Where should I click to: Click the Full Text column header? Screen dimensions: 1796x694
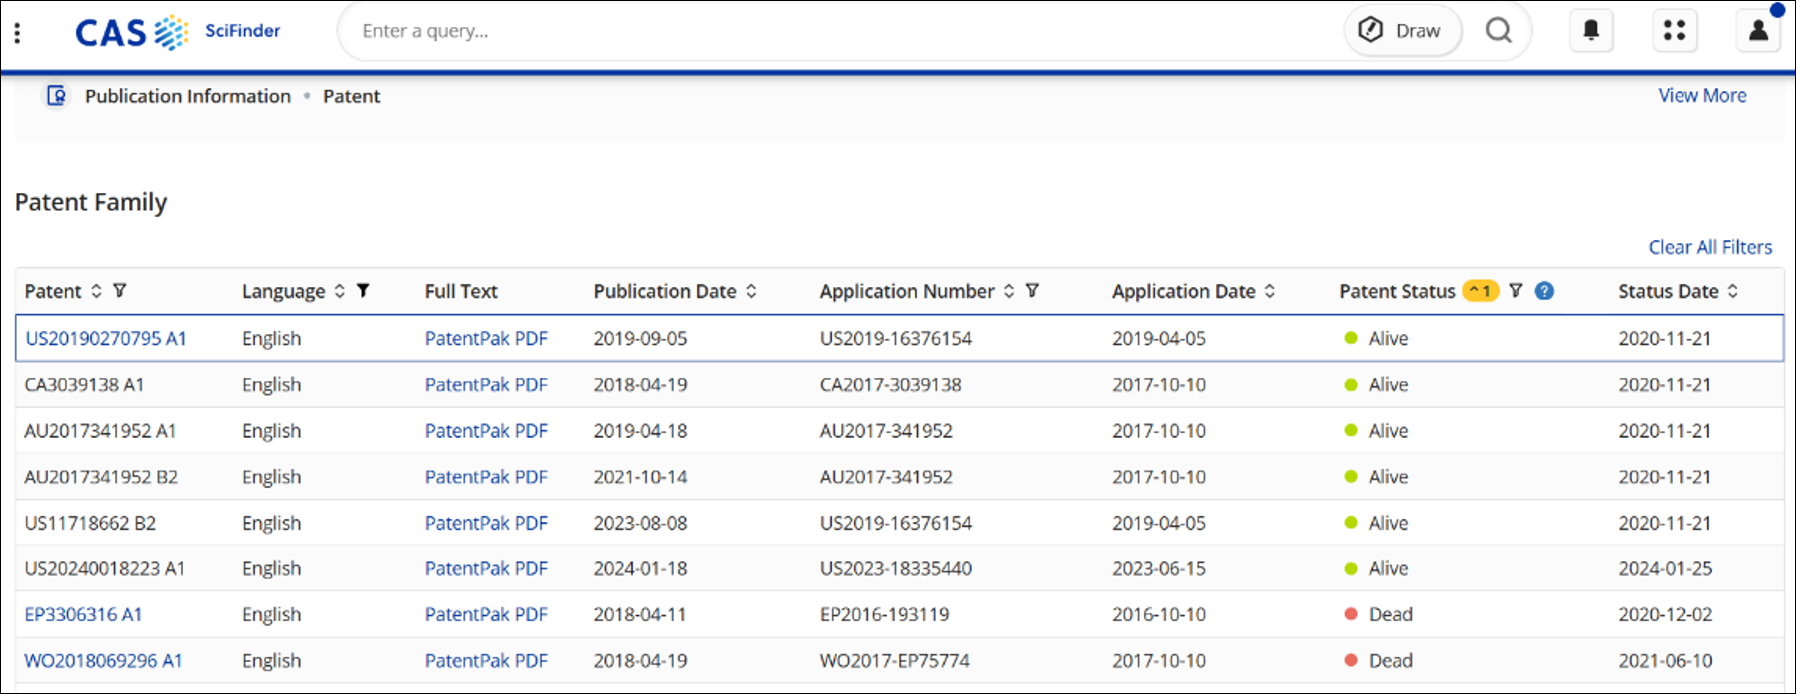pyautogui.click(x=461, y=291)
